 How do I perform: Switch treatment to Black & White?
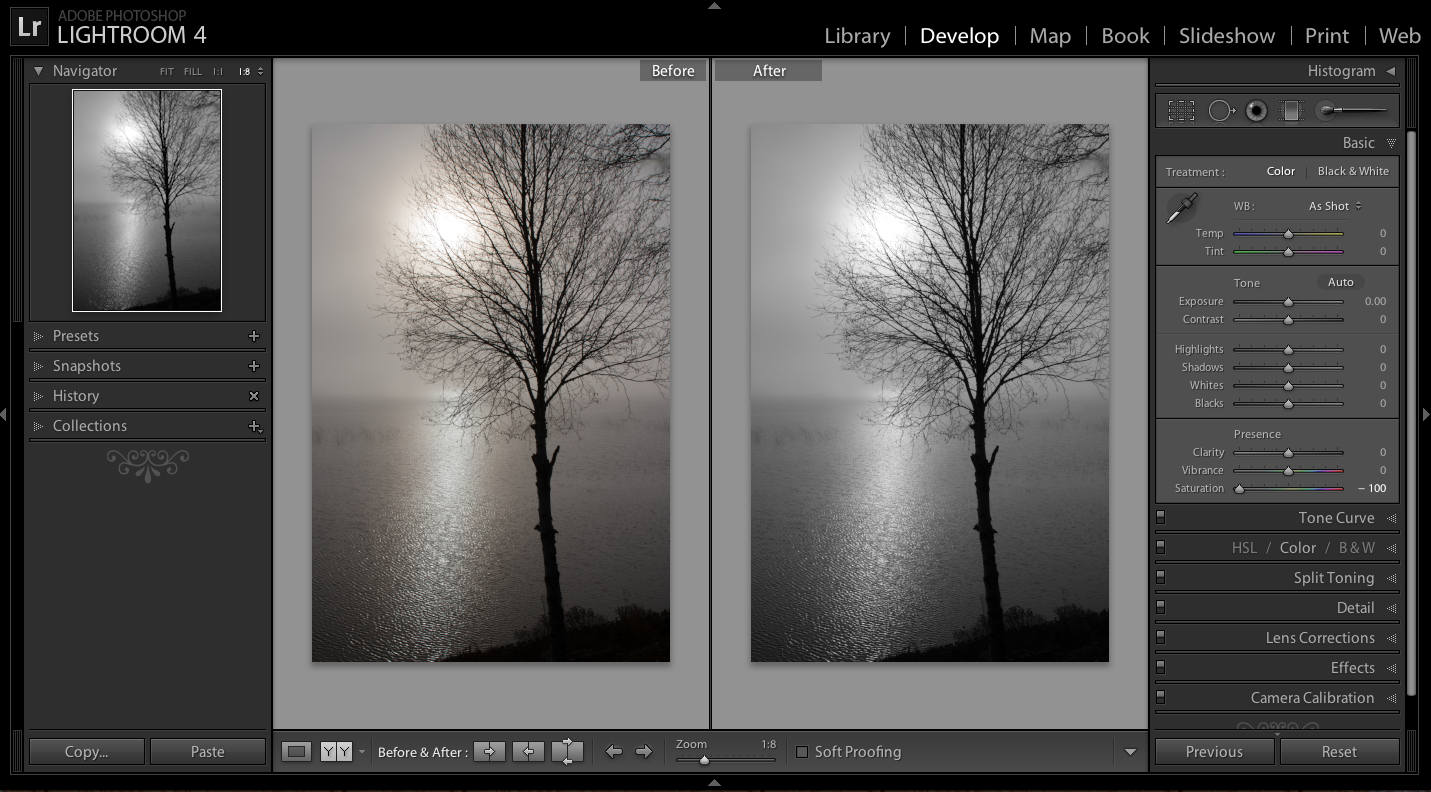(1352, 171)
